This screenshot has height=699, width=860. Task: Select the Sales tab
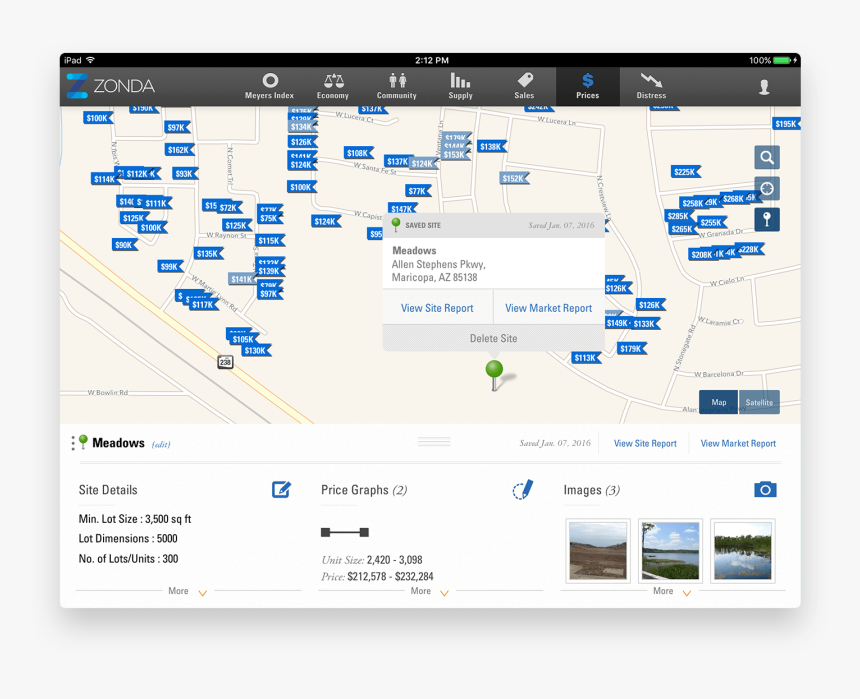pyautogui.click(x=524, y=87)
